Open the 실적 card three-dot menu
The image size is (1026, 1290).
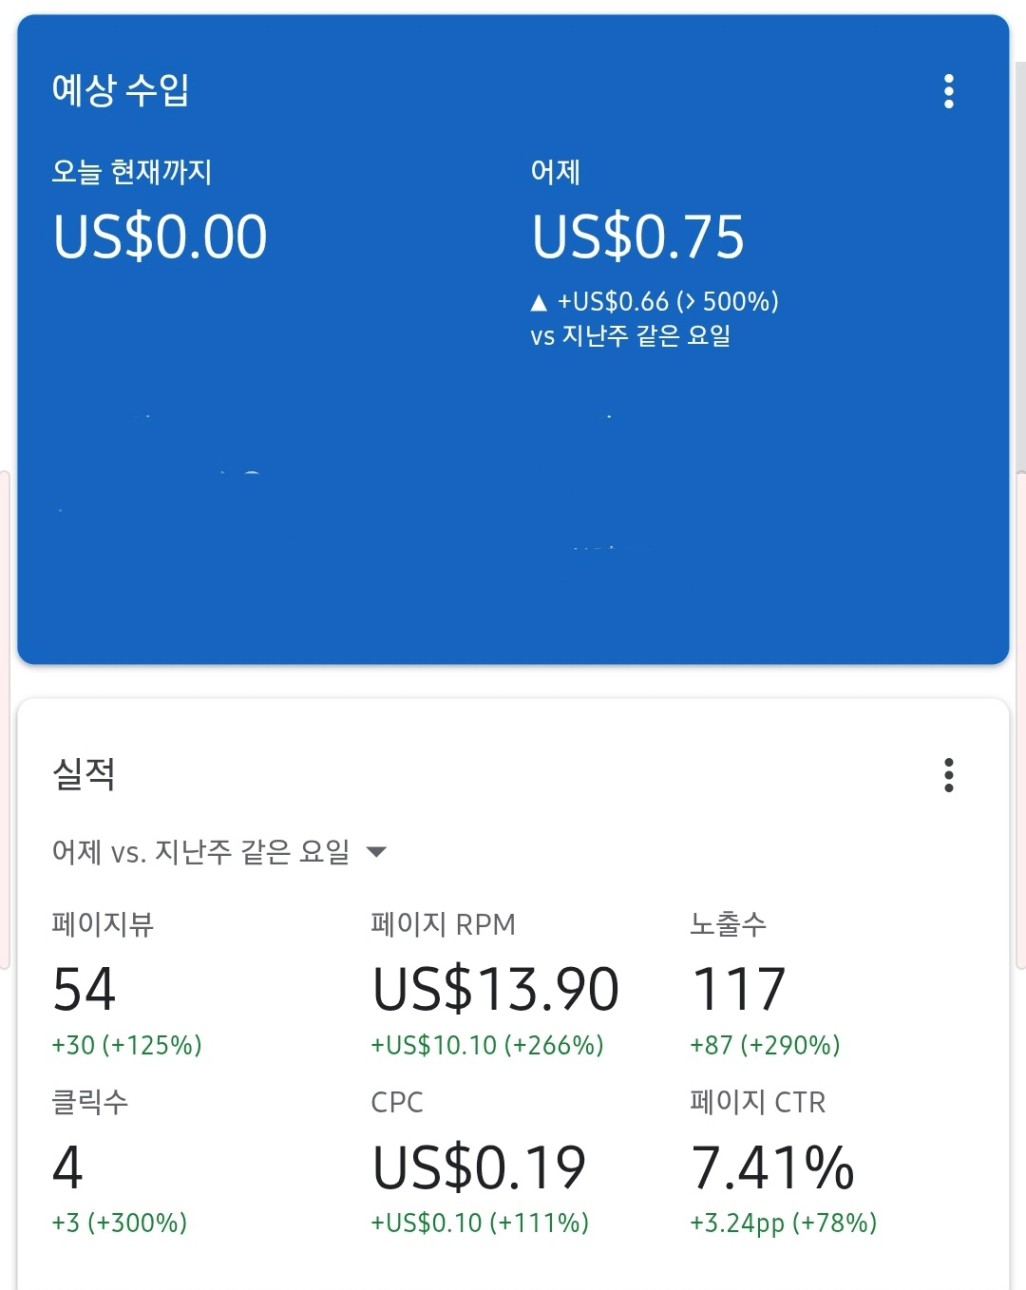tap(948, 775)
